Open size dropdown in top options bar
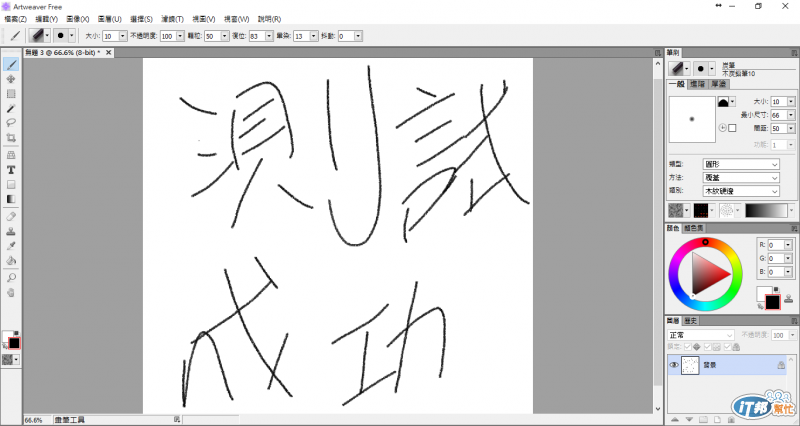 (x=122, y=36)
